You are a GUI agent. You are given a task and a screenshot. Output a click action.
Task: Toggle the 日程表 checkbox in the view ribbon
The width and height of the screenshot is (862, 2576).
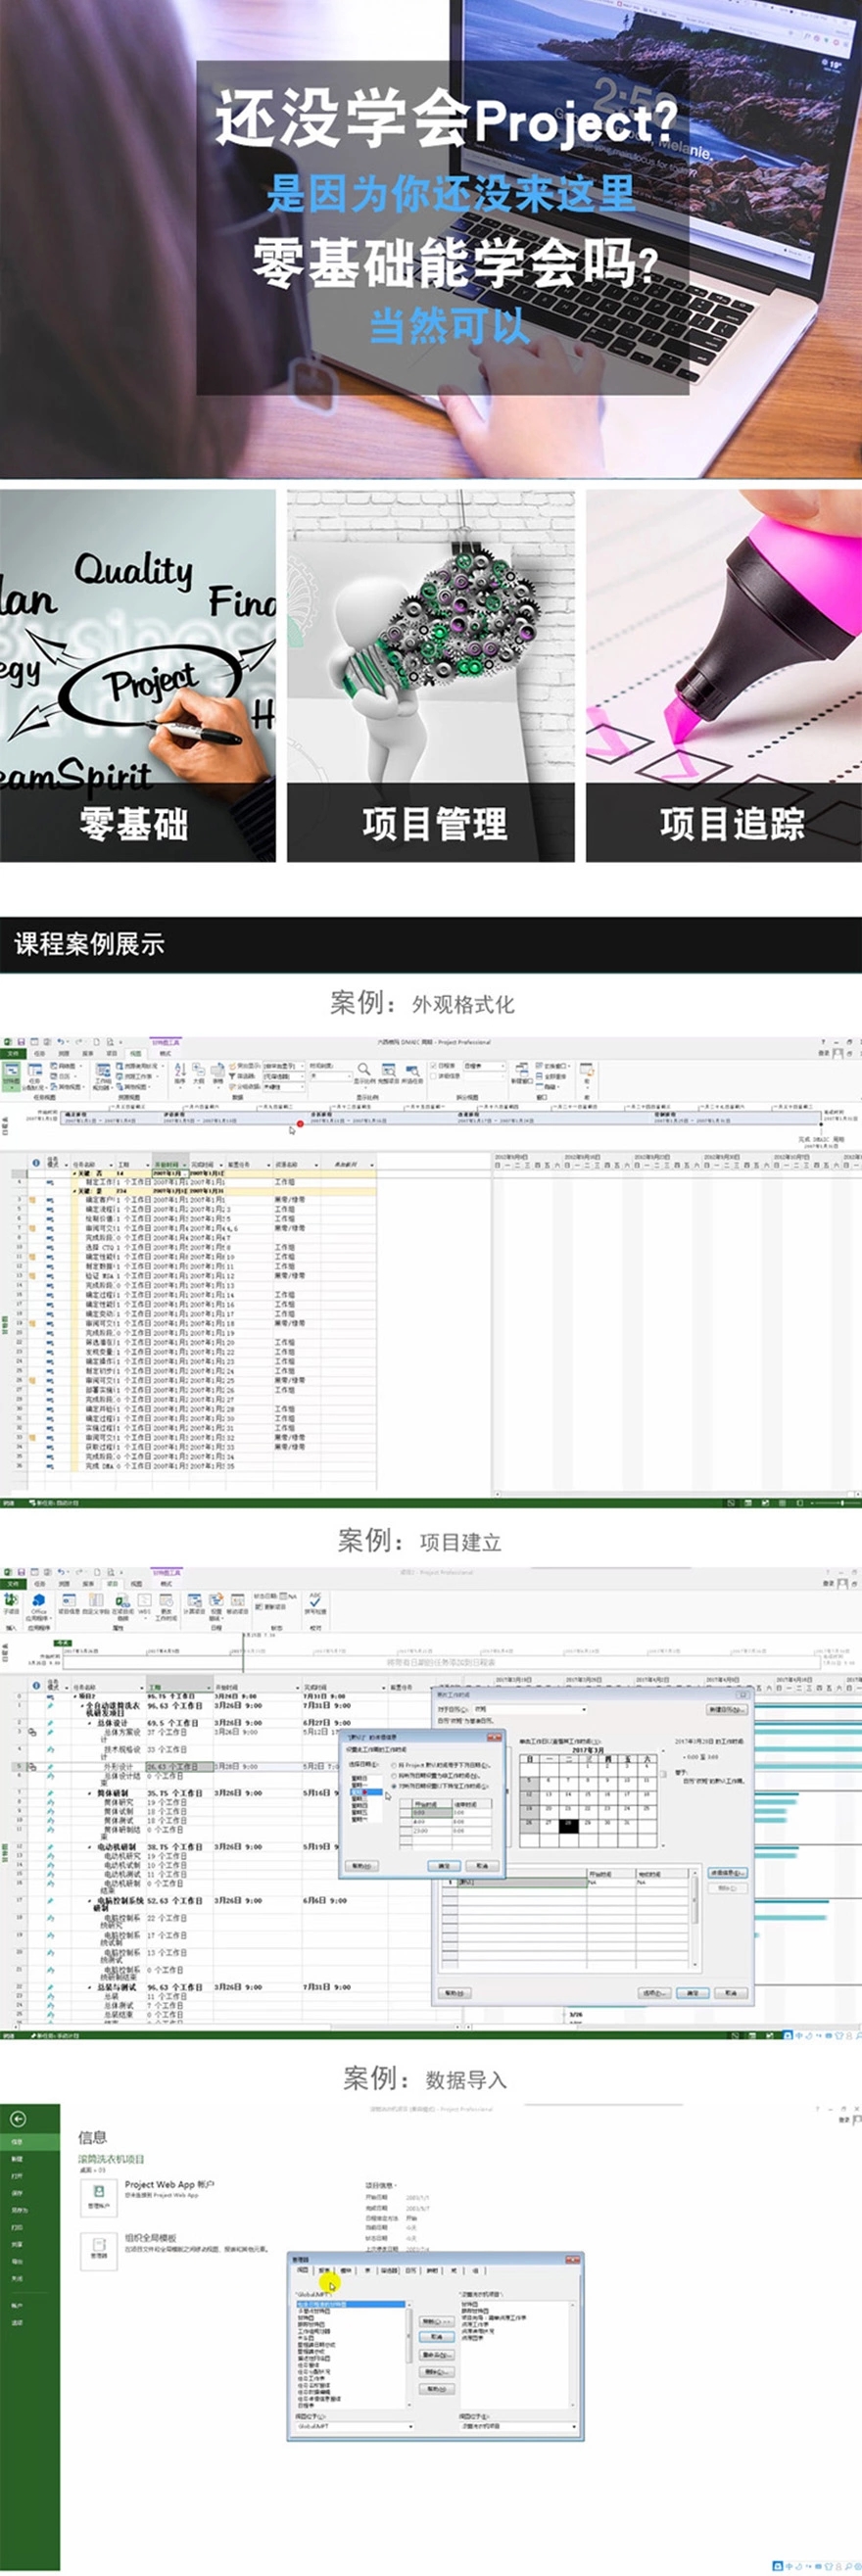(x=434, y=1066)
